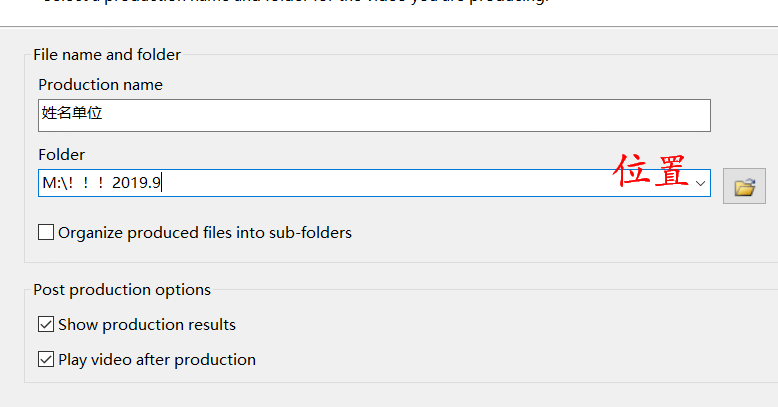Enable Organize produced files into sub-folders checkbox
This screenshot has height=407, width=778.
tap(46, 232)
